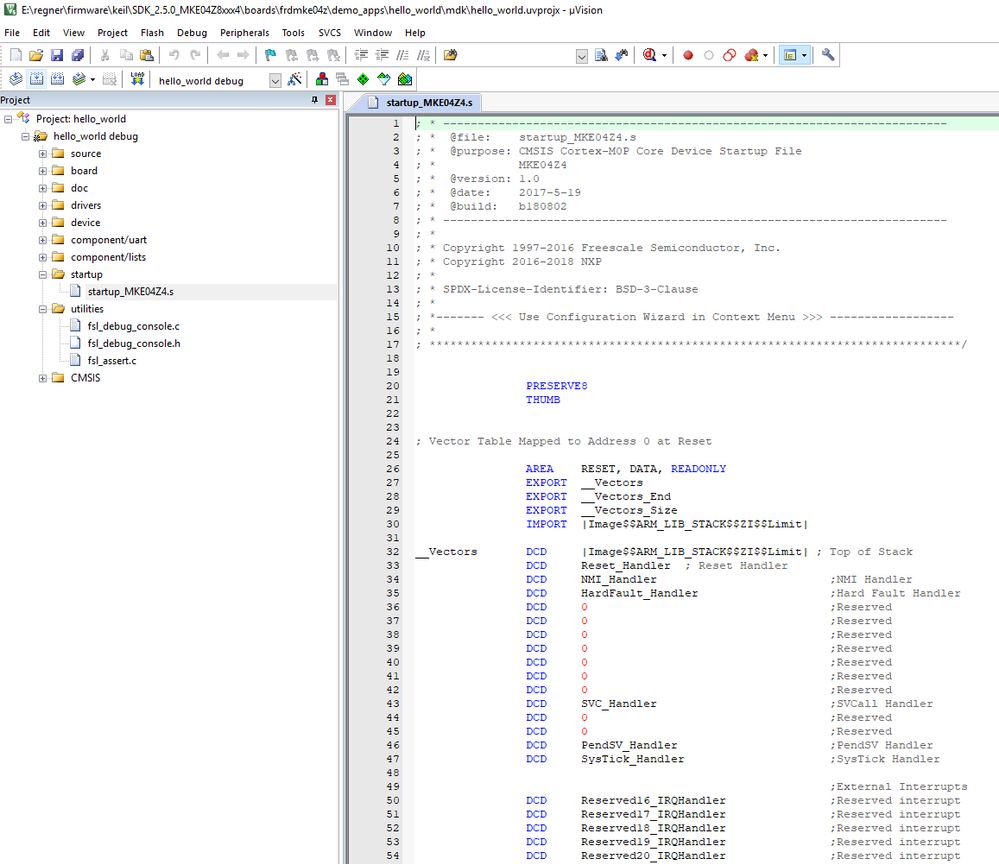This screenshot has width=999, height=864.
Task: Save the current file with floppy icon
Action: click(57, 55)
